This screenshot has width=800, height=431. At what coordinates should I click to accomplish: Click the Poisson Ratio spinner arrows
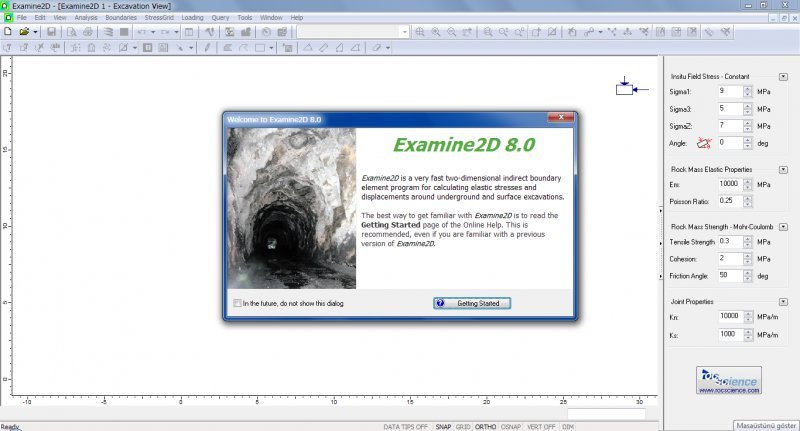tap(747, 201)
